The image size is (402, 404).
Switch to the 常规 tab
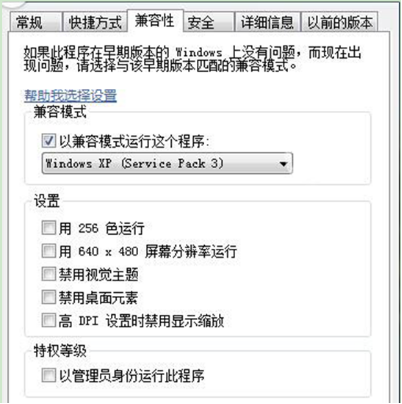(x=36, y=22)
